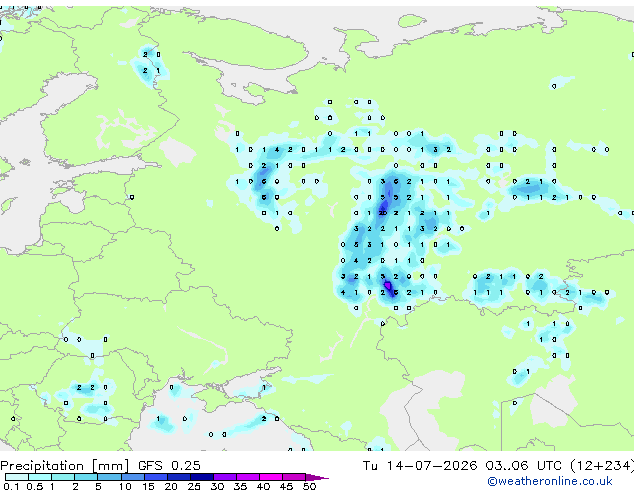The width and height of the screenshot is (634, 490).
Task: Select the 40–45 mm magenta swatch
Action: pos(271,477)
